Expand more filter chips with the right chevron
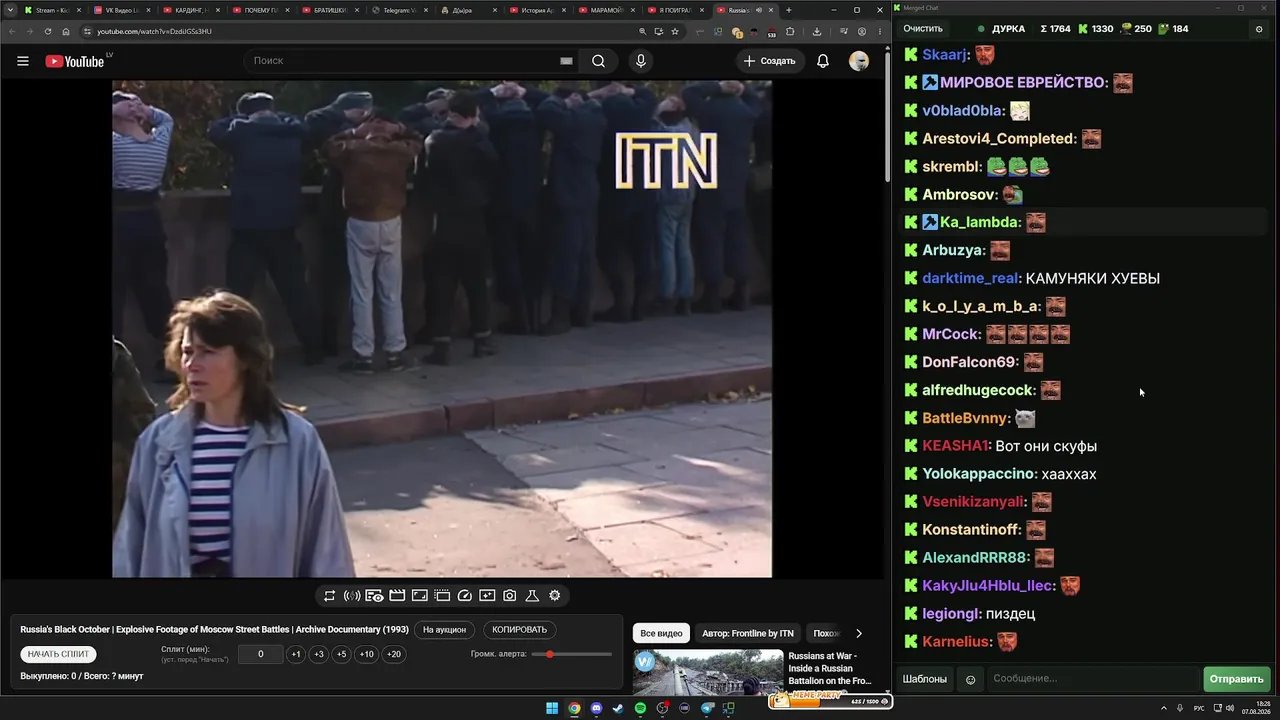This screenshot has height=720, width=1280. (858, 633)
